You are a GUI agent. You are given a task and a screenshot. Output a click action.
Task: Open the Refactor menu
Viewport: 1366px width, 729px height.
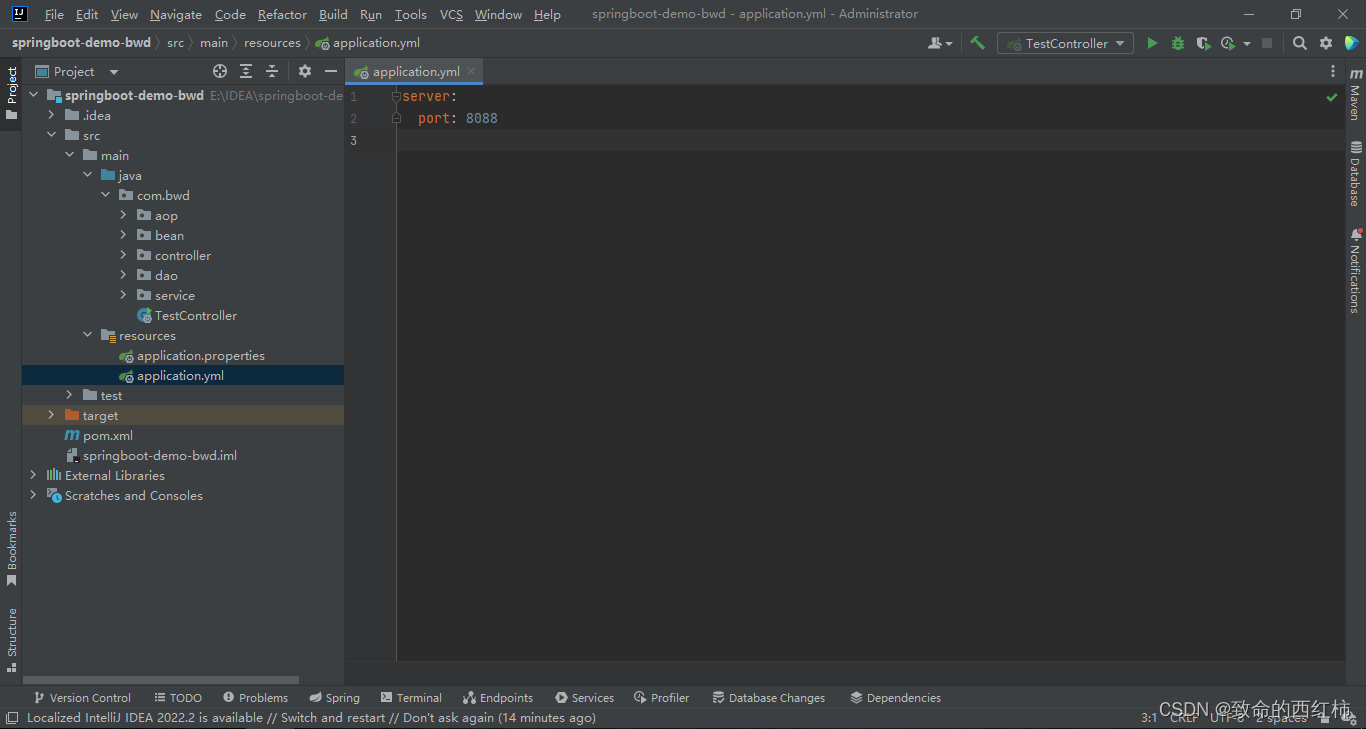[282, 14]
